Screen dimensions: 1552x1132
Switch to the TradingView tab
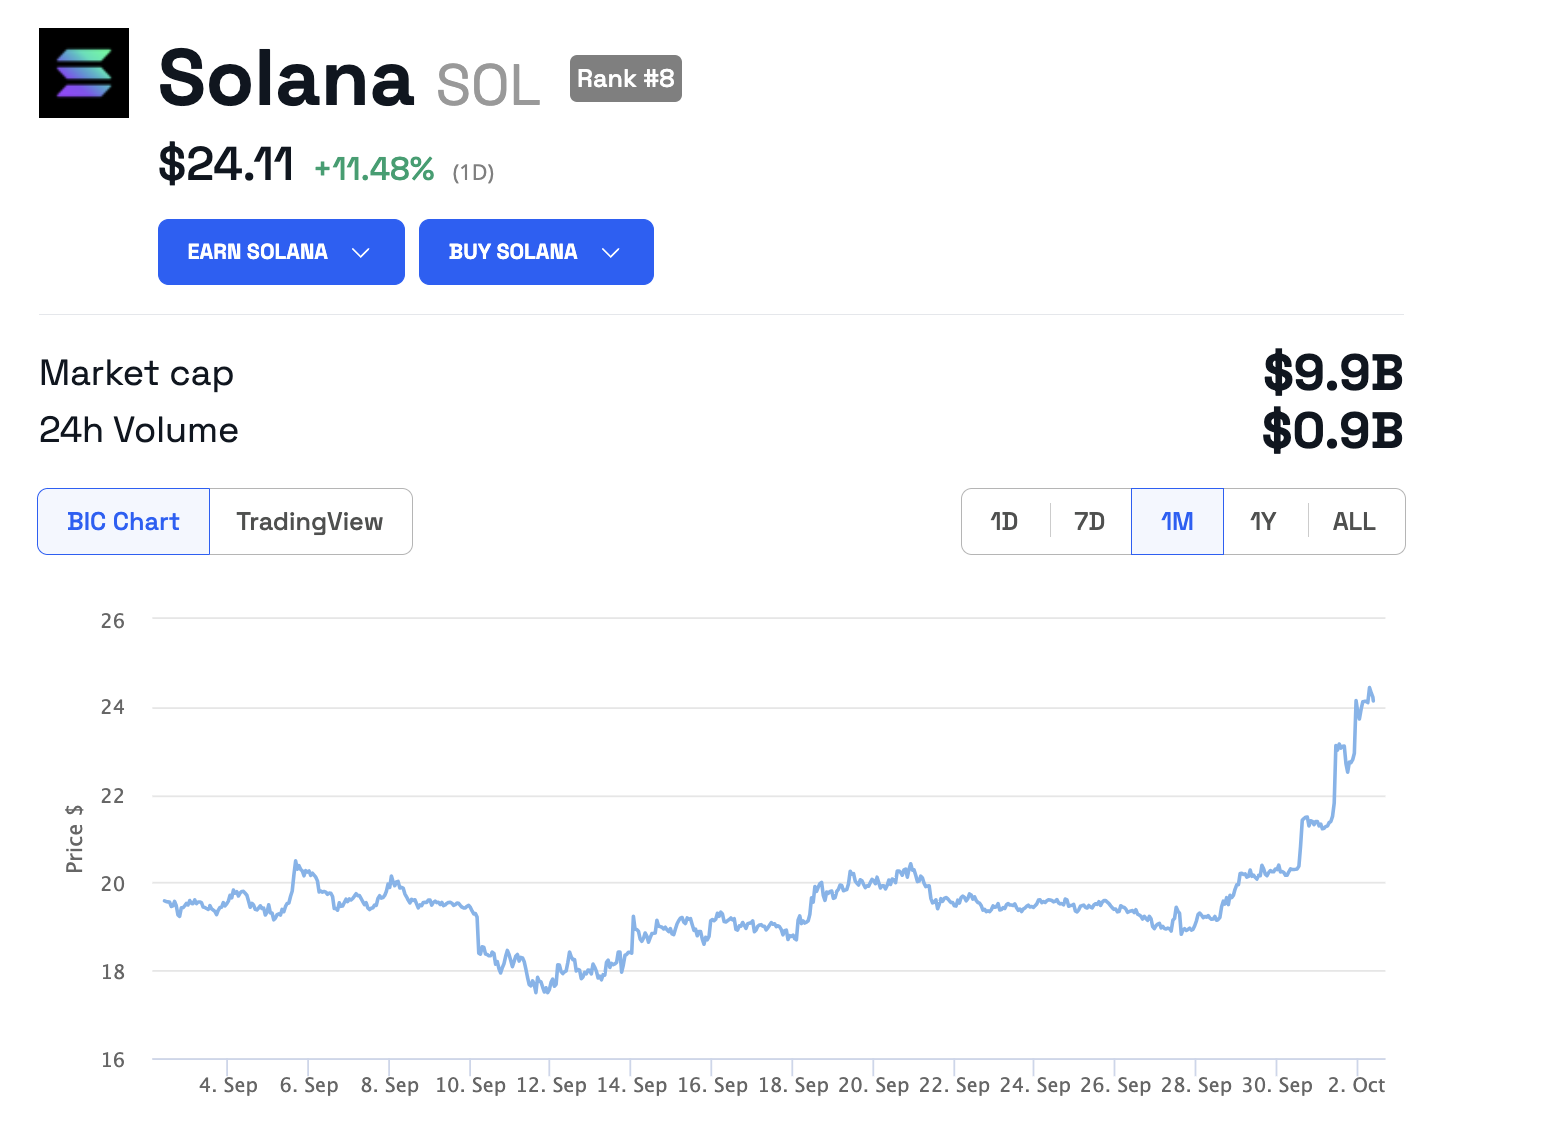point(310,521)
